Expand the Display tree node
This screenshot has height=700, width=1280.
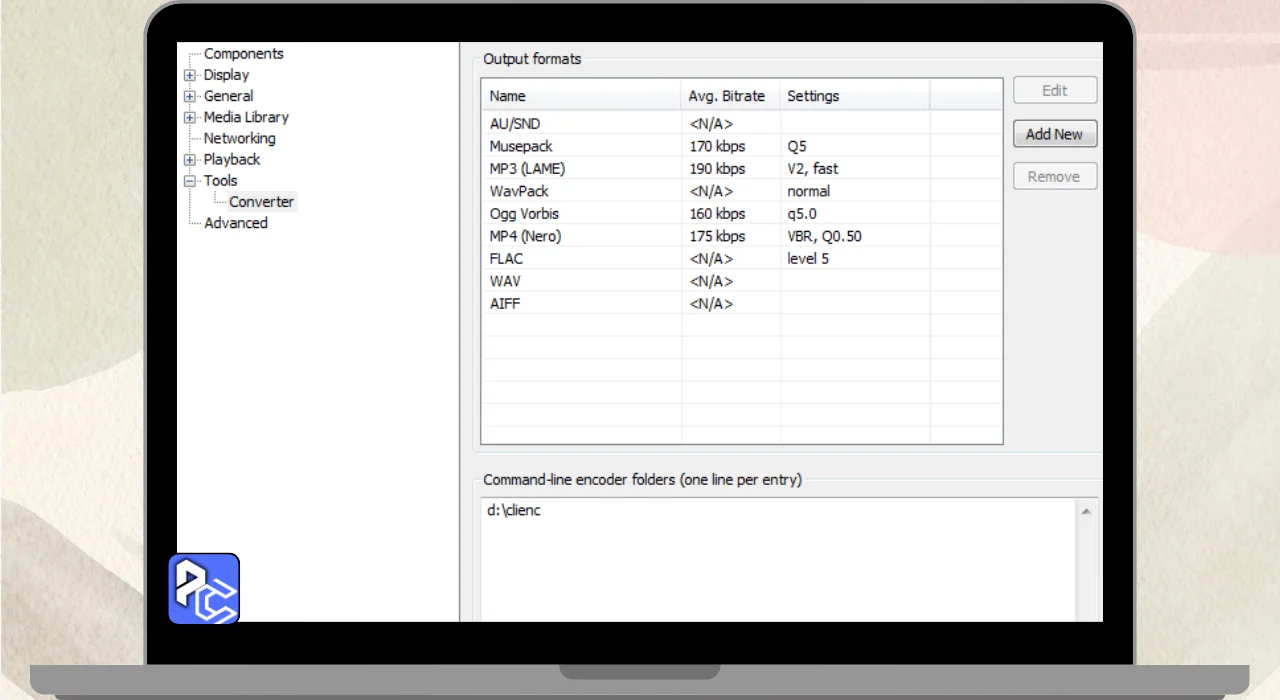(x=190, y=75)
